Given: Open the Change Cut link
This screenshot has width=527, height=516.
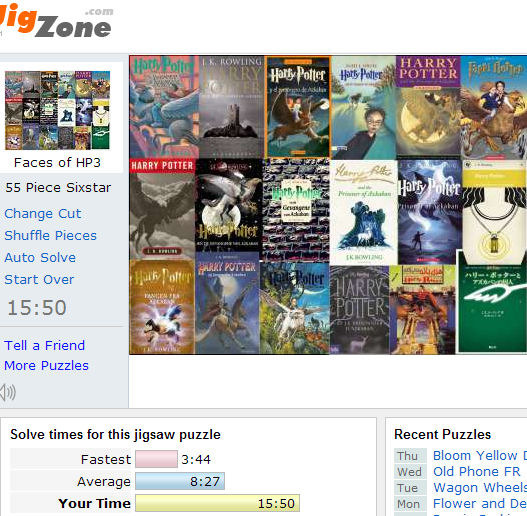Looking at the screenshot, I should 43,214.
